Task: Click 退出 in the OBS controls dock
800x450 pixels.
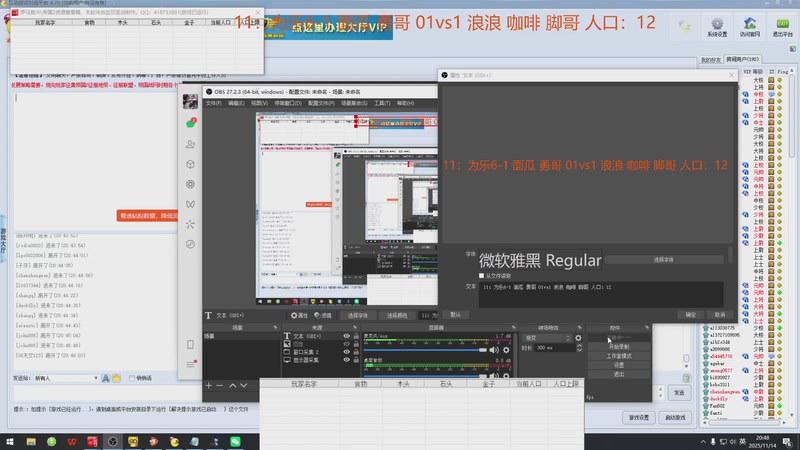Action: click(619, 374)
